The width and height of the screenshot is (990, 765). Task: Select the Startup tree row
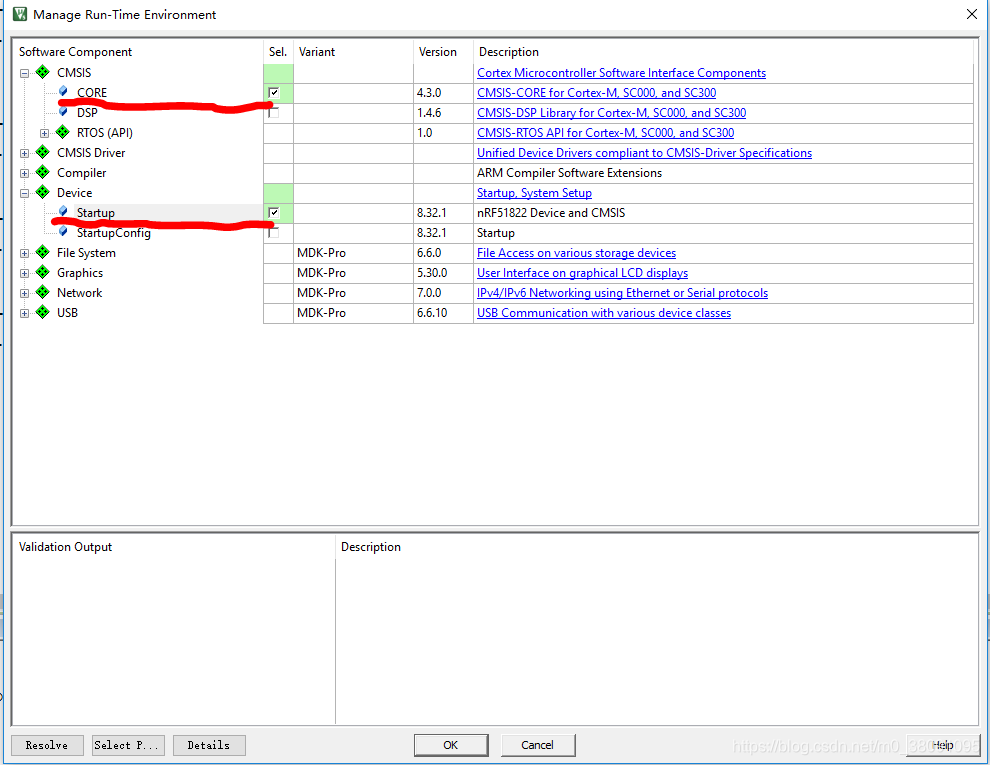pyautogui.click(x=95, y=213)
